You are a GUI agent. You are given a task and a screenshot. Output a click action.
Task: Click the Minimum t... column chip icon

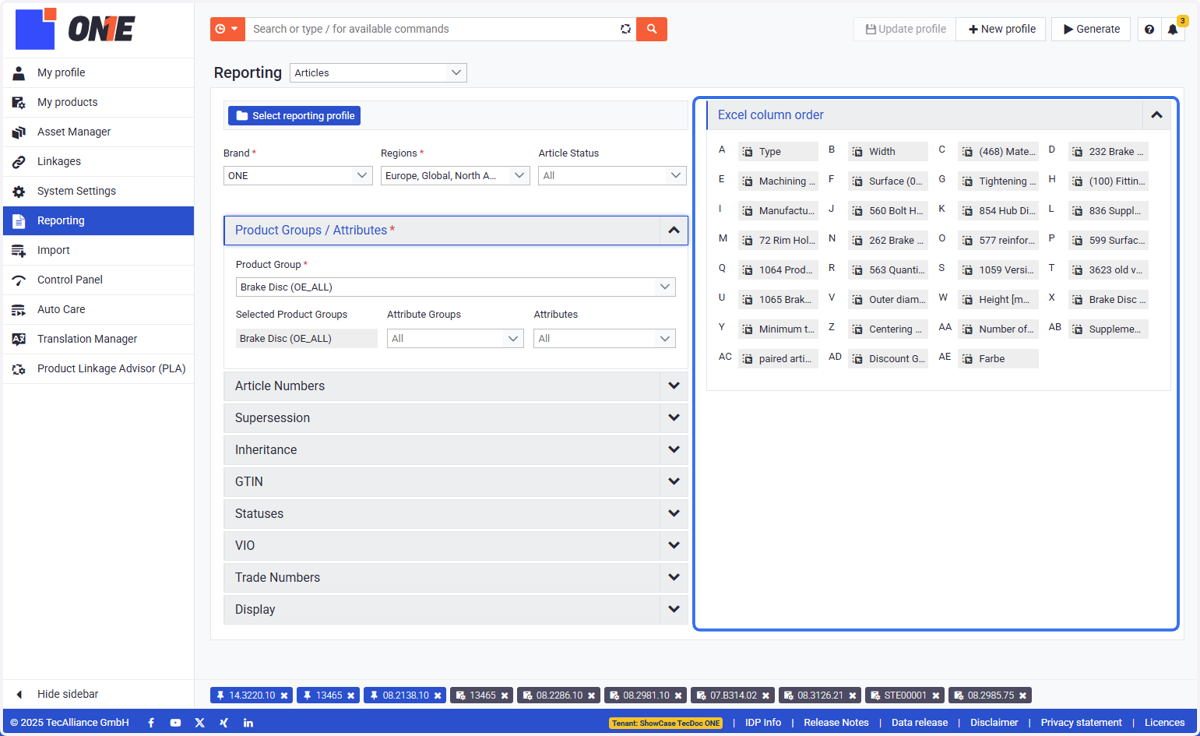747,329
